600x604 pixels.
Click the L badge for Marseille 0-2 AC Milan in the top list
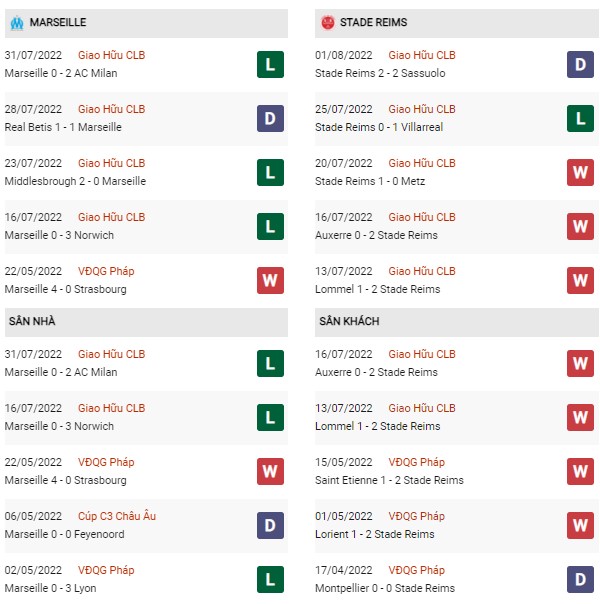[x=270, y=64]
